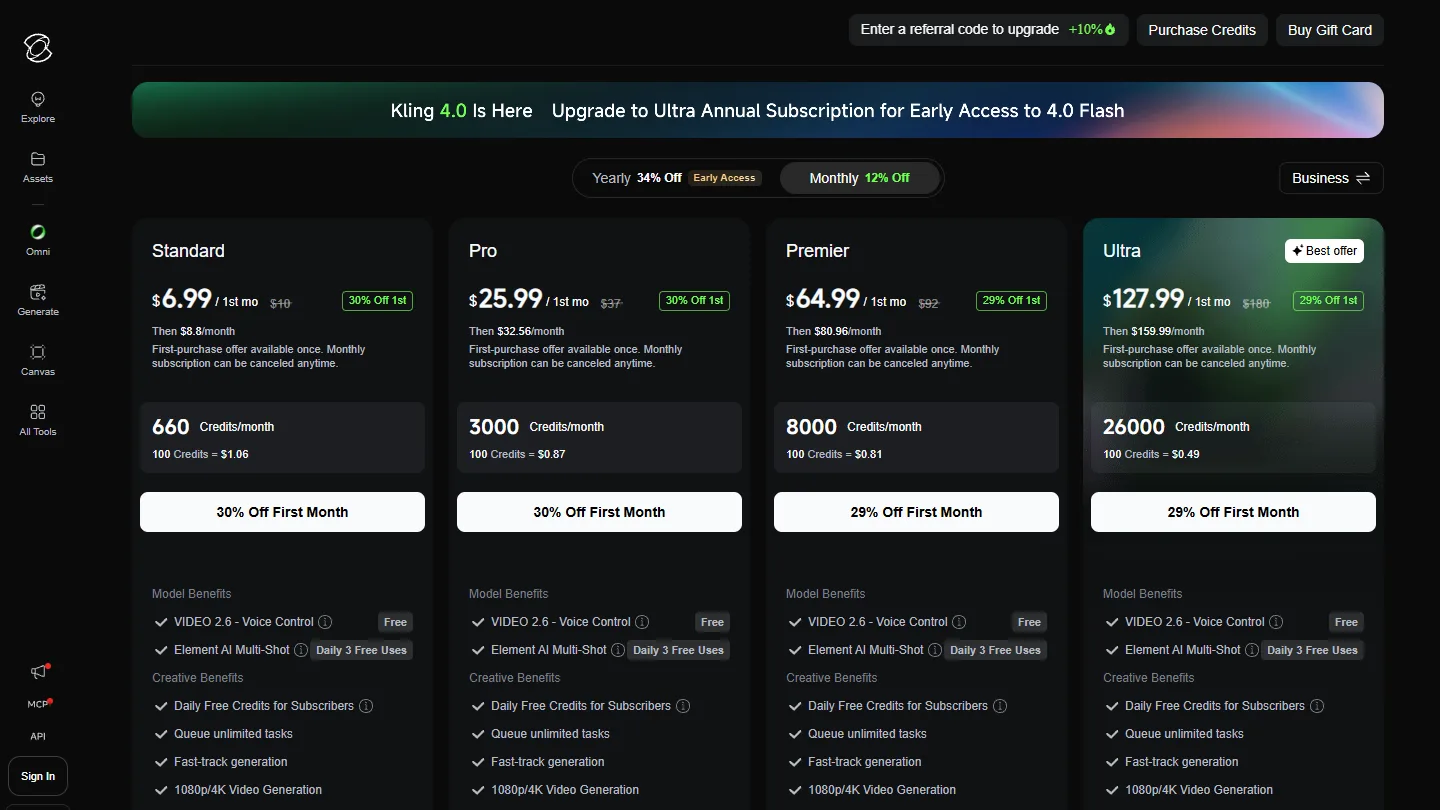Click the Premier $64.99 price
Image resolution: width=1440 pixels, height=810 pixels.
click(823, 299)
